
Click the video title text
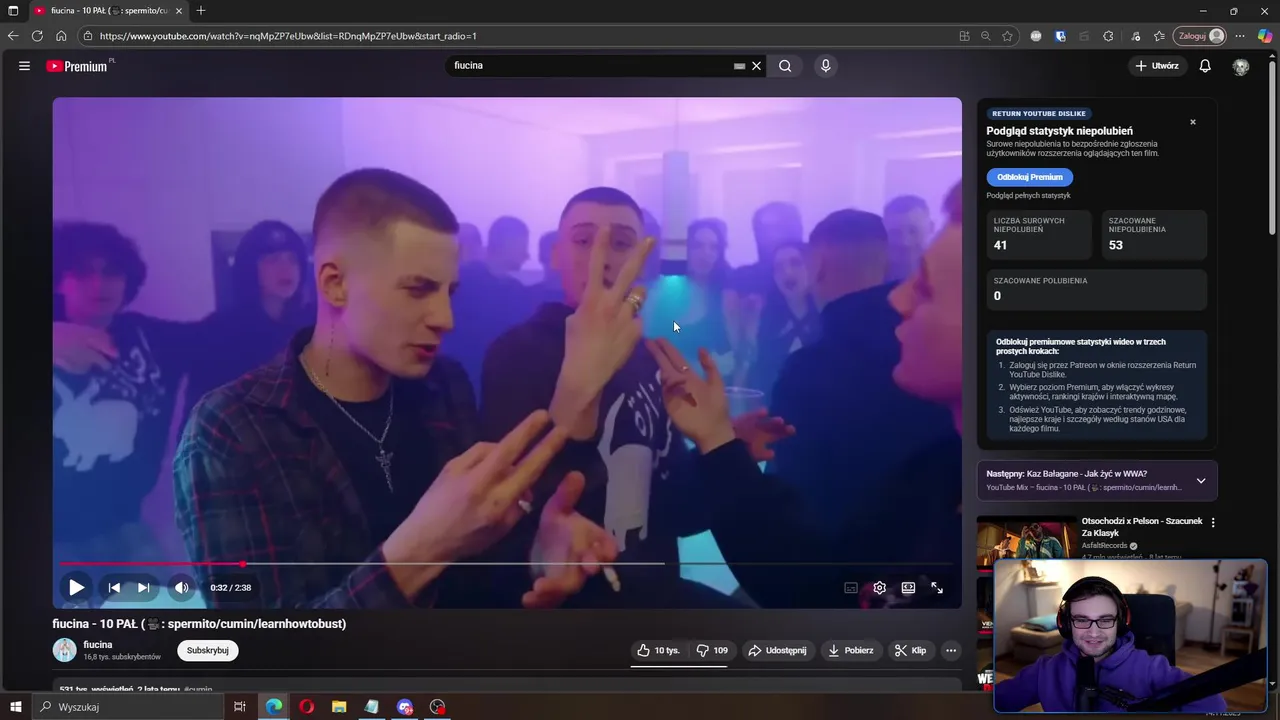pos(199,624)
